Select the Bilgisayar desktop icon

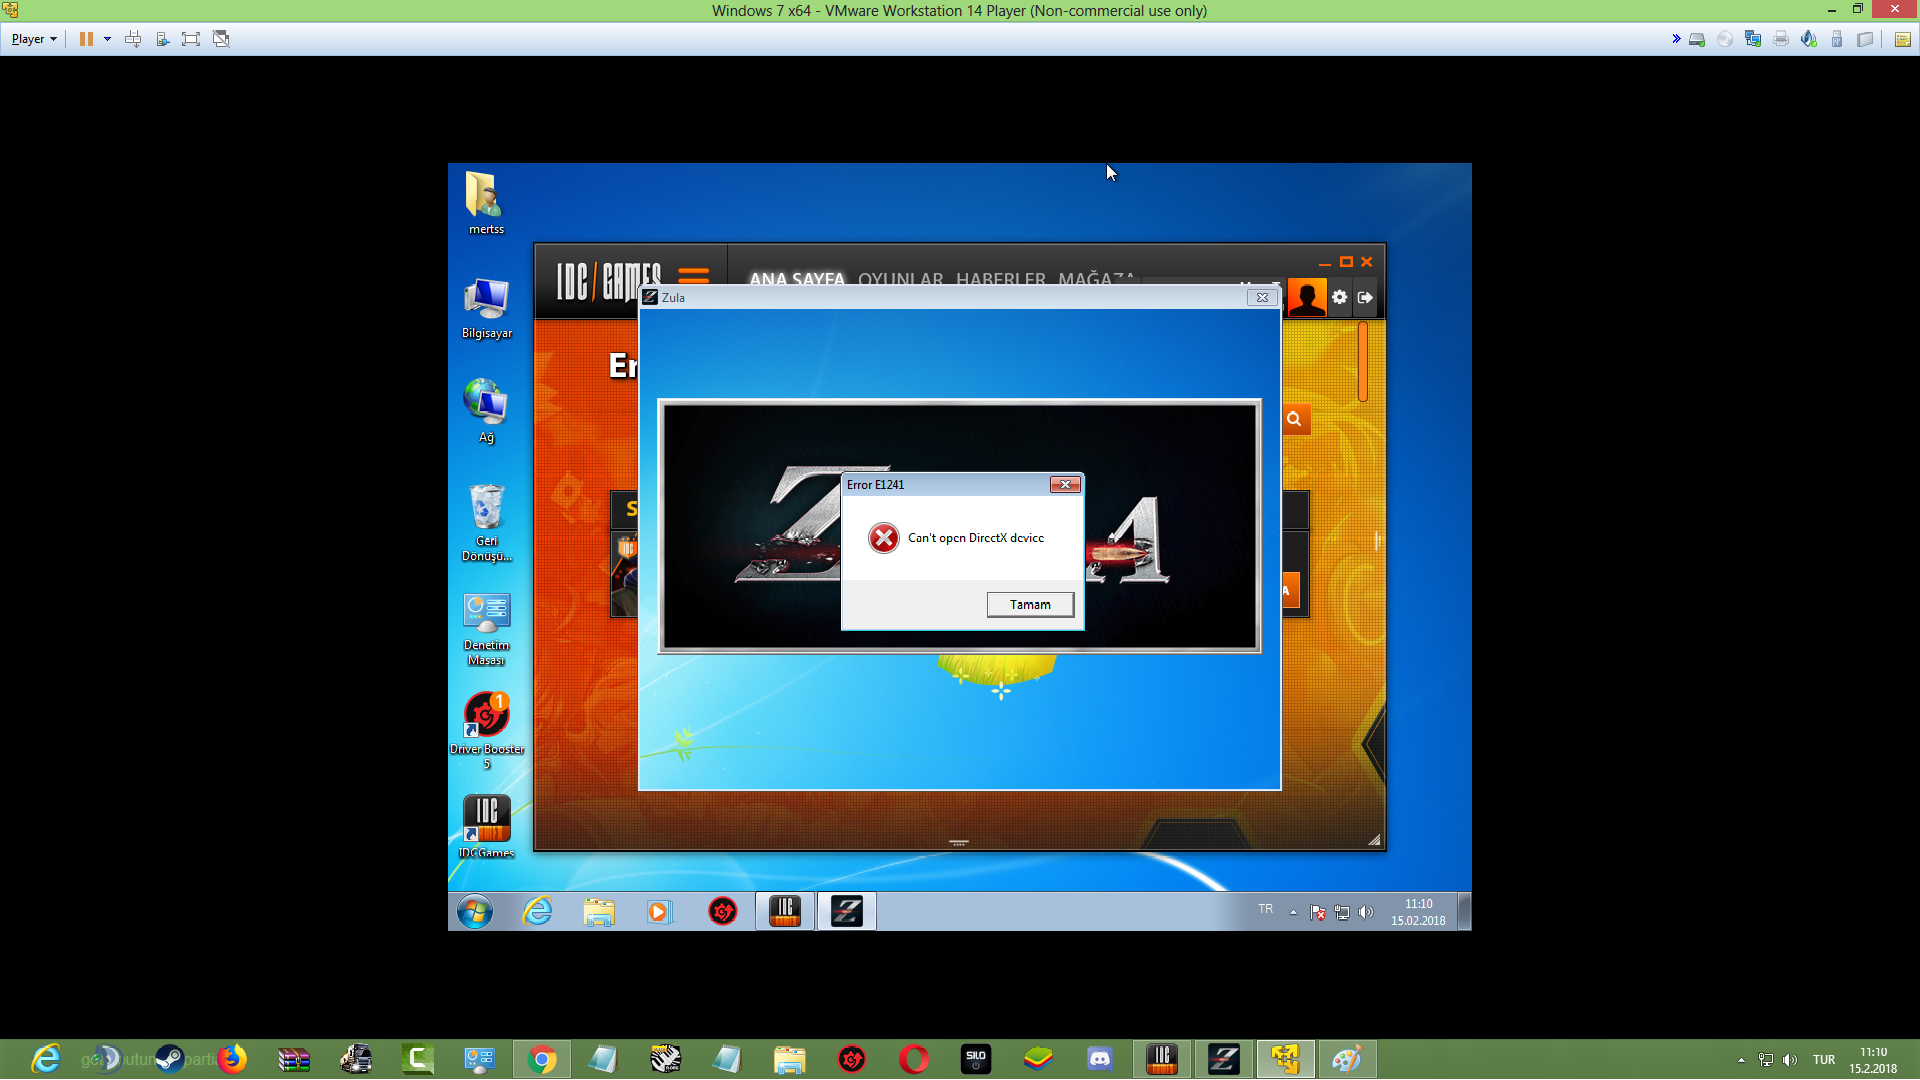click(486, 309)
